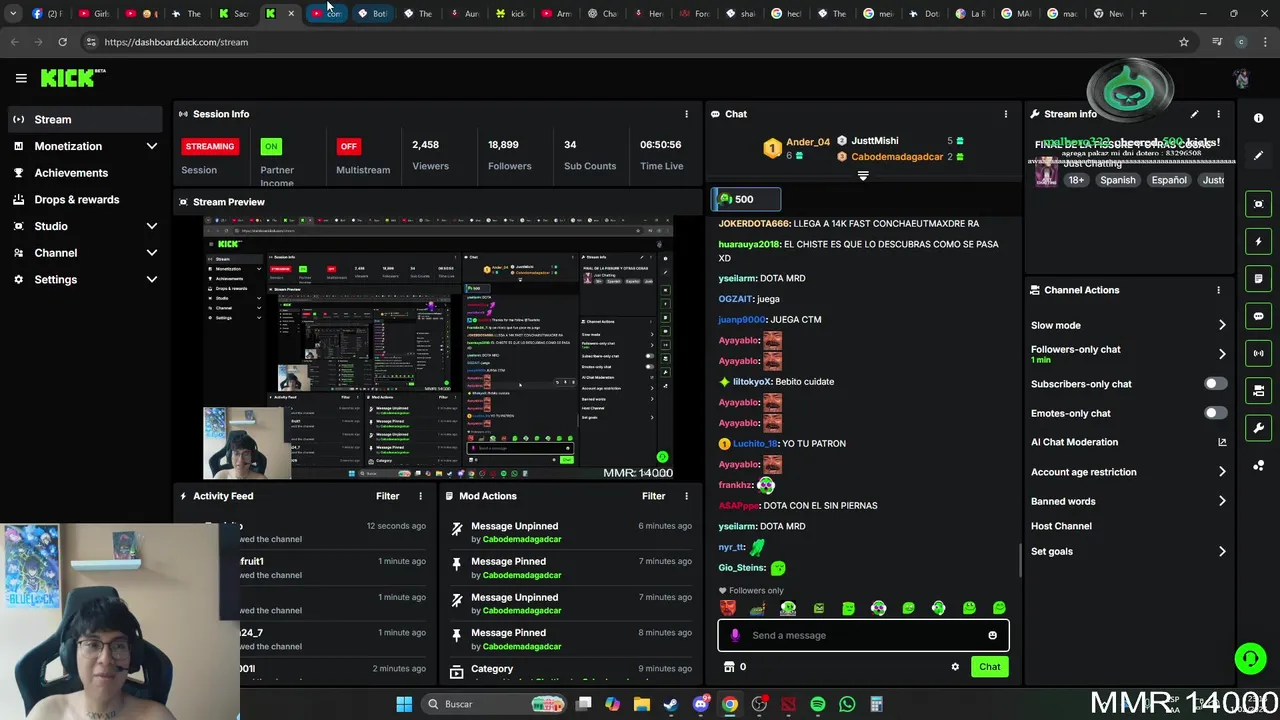Reload the page in browser
Screen dimensions: 1280x720
point(62,42)
